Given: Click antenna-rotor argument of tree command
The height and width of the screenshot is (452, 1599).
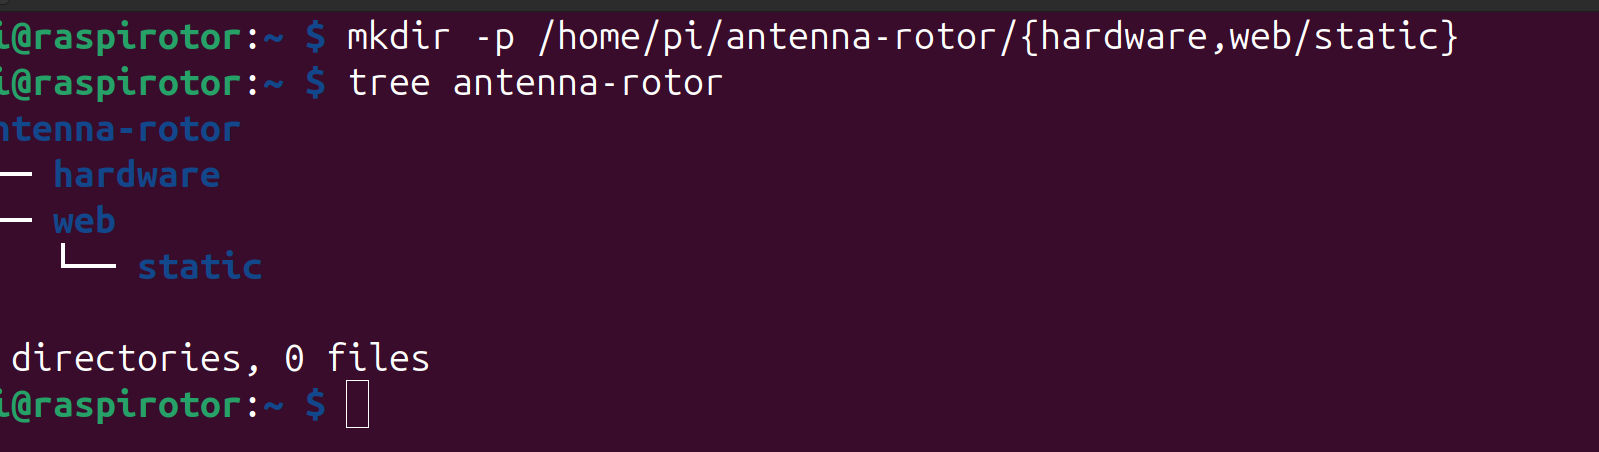Looking at the screenshot, I should click(x=587, y=83).
